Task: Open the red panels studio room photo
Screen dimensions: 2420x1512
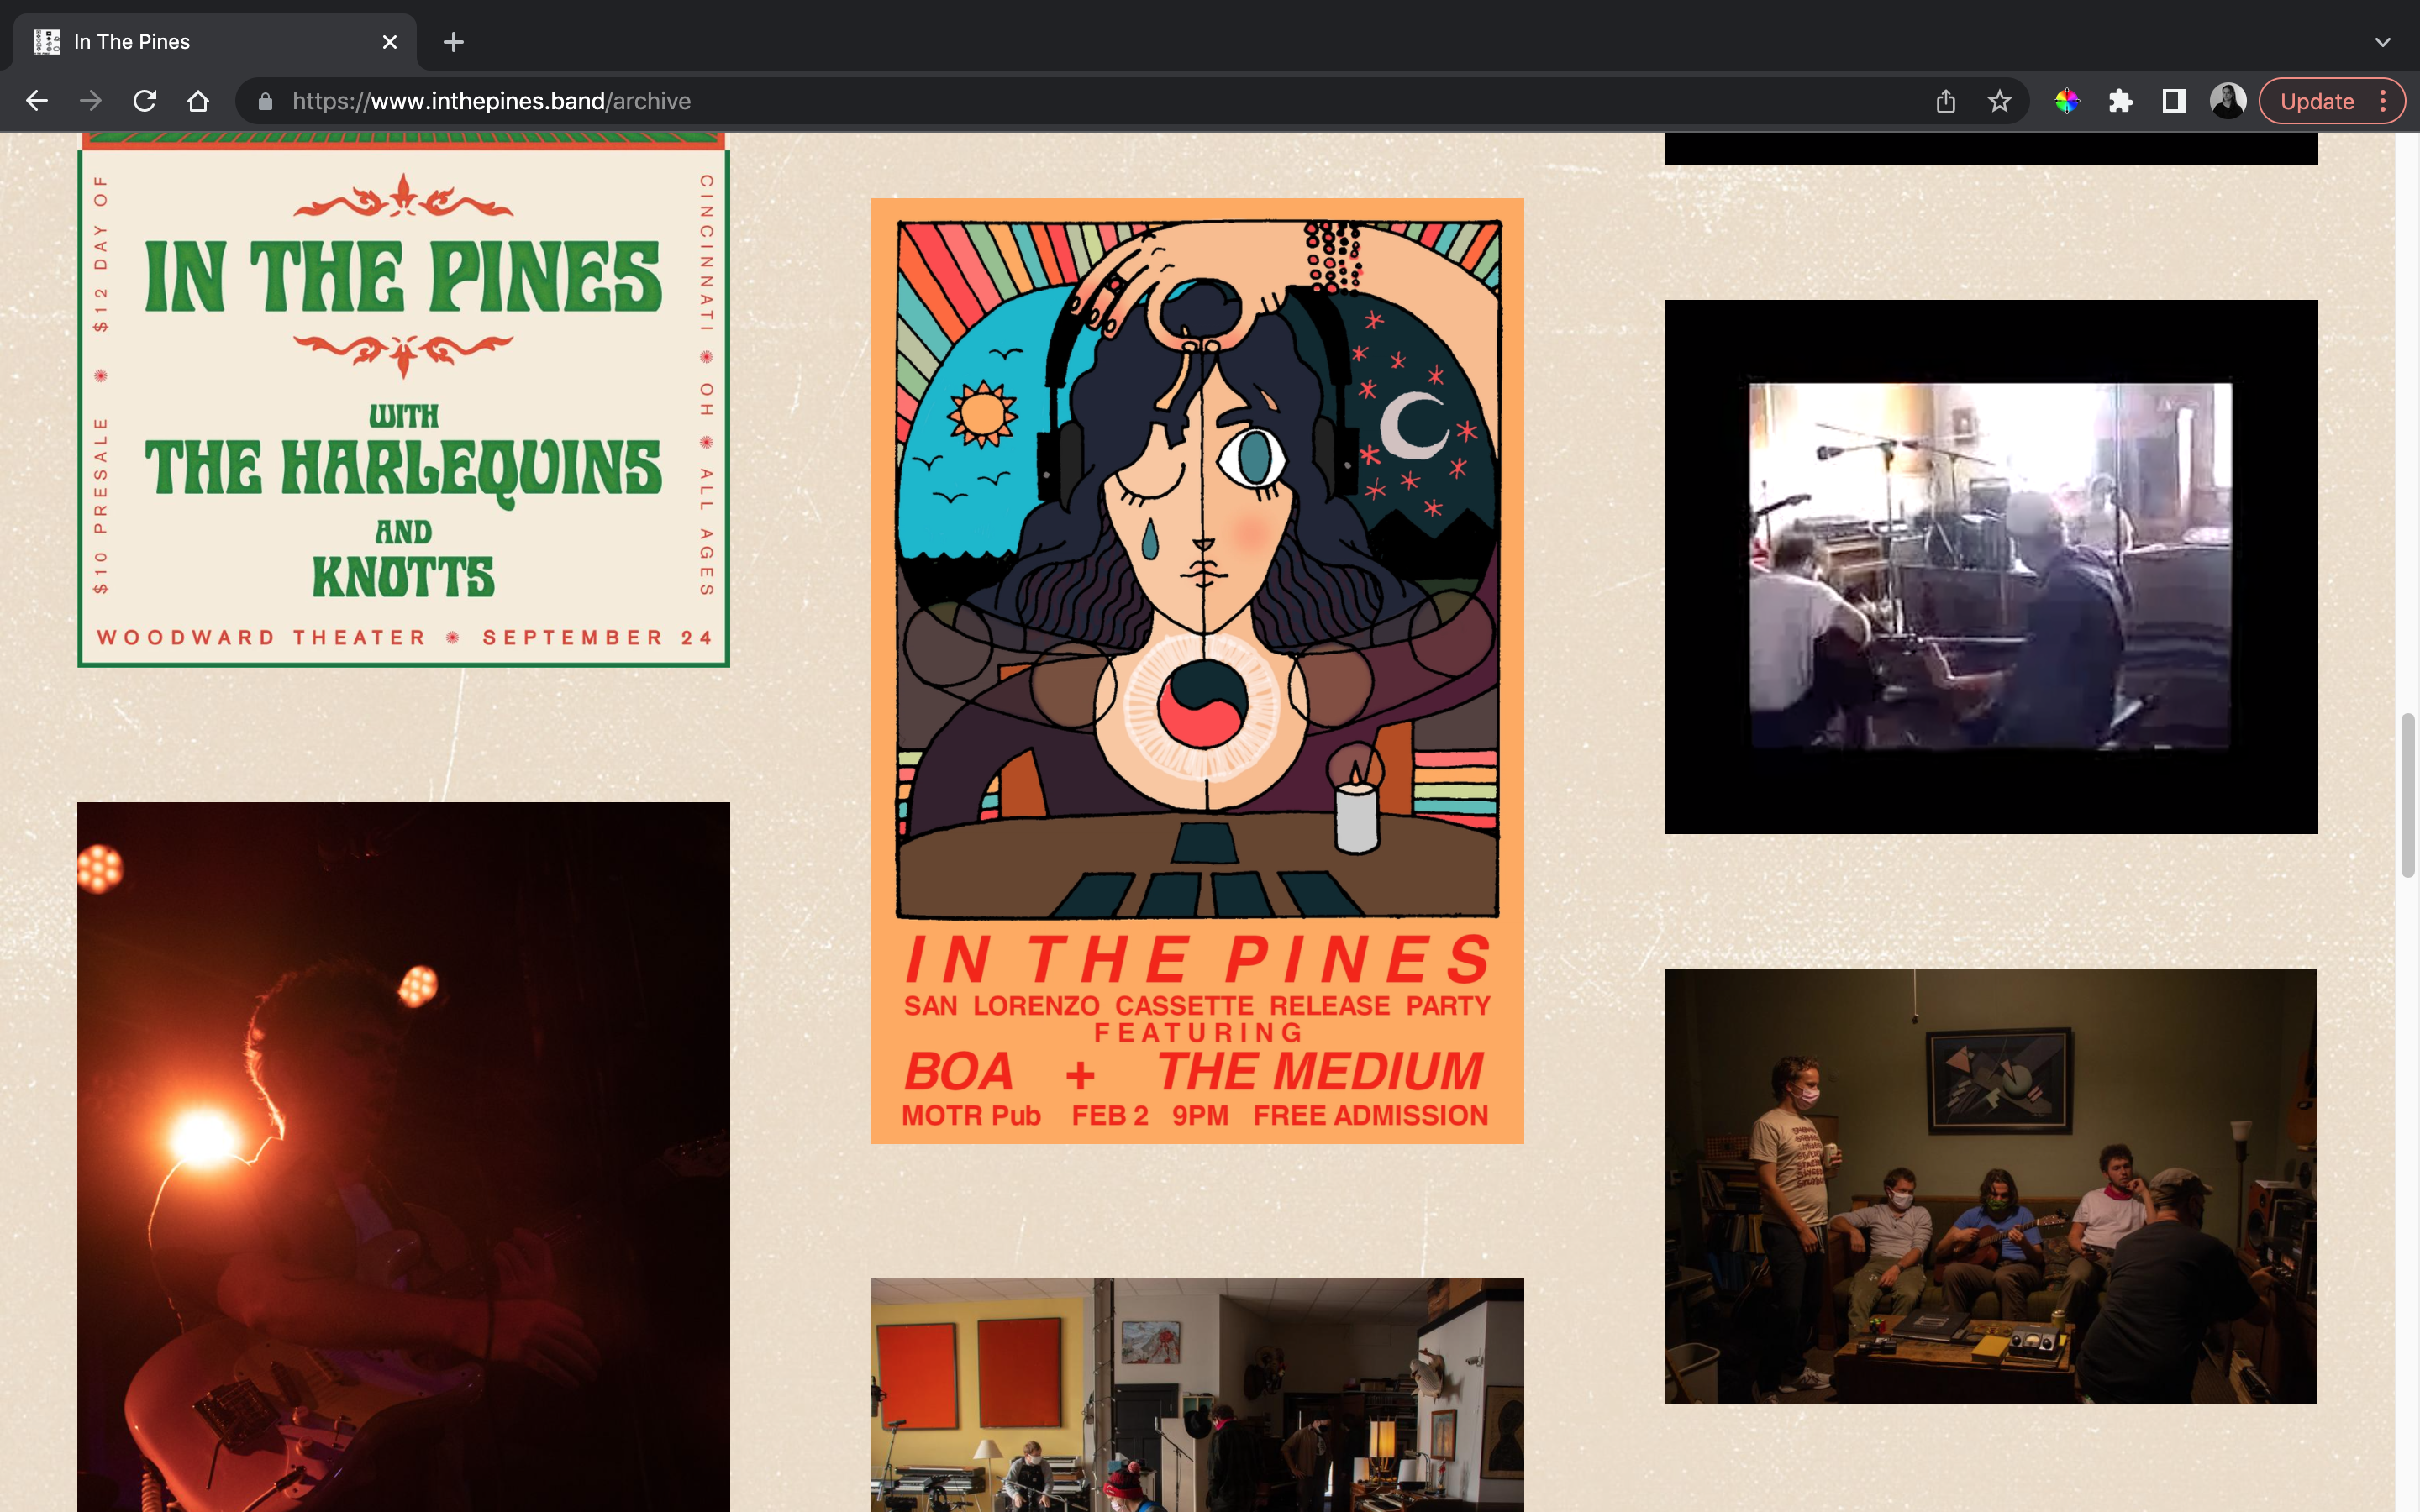Action: pyautogui.click(x=1197, y=1395)
